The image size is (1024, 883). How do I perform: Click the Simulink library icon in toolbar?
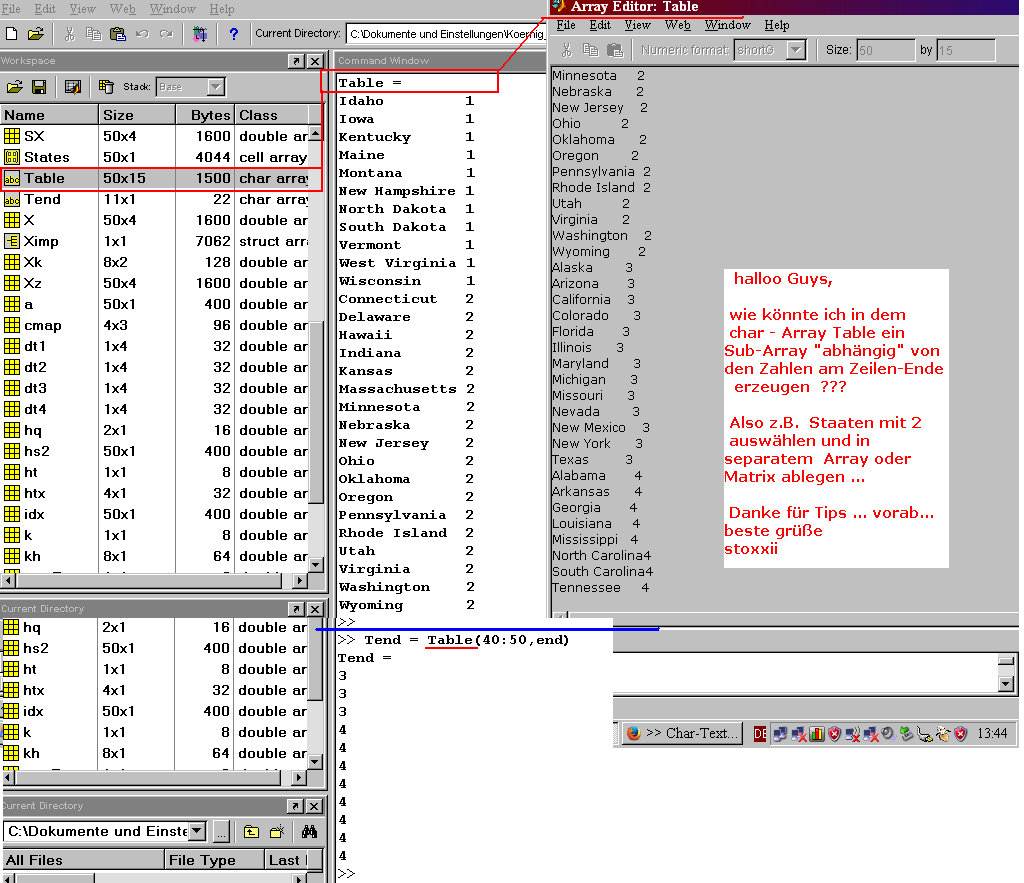(198, 34)
